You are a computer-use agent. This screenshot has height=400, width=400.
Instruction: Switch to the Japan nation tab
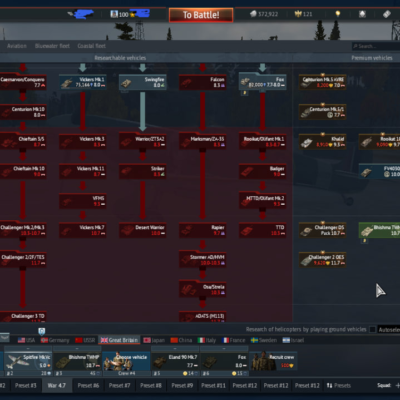click(x=154, y=340)
